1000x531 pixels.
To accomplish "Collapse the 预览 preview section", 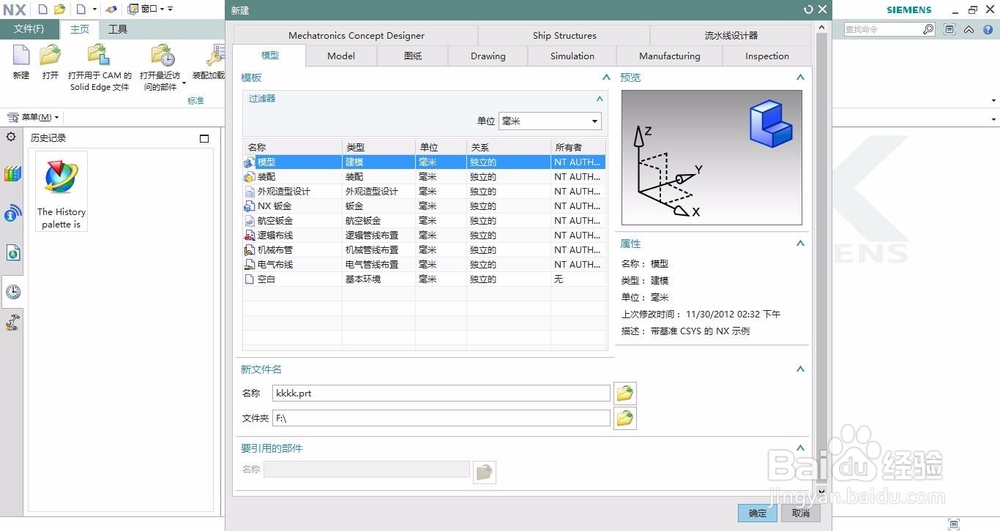I will (x=800, y=77).
